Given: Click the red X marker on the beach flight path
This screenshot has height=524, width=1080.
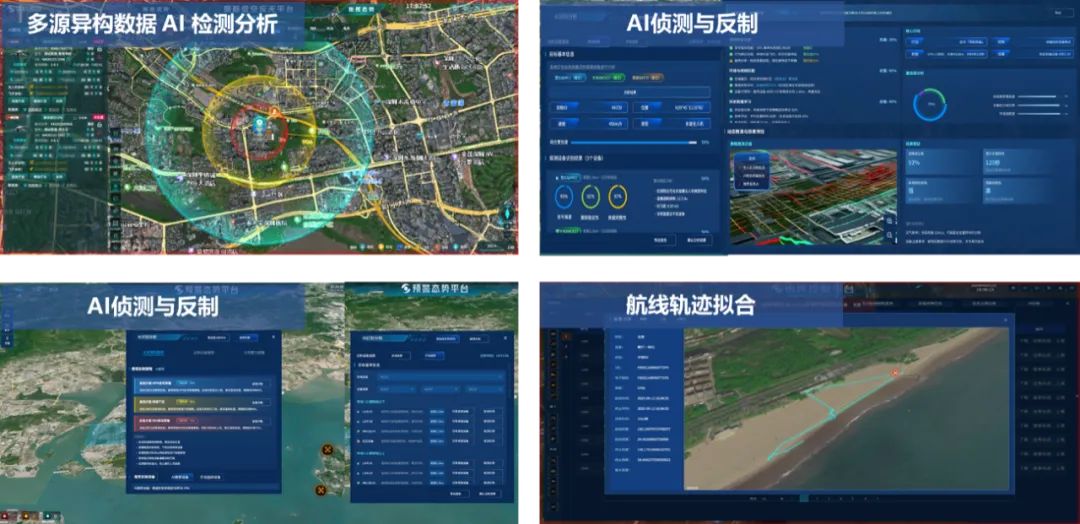Looking at the screenshot, I should (x=895, y=372).
